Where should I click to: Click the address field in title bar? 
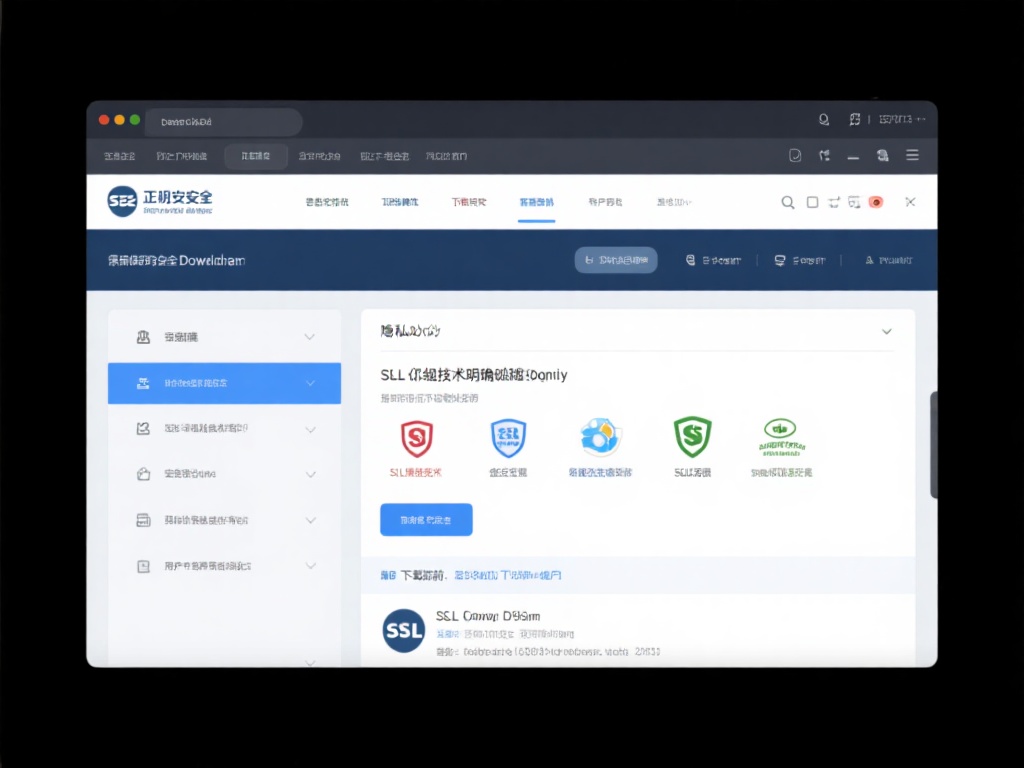(224, 122)
